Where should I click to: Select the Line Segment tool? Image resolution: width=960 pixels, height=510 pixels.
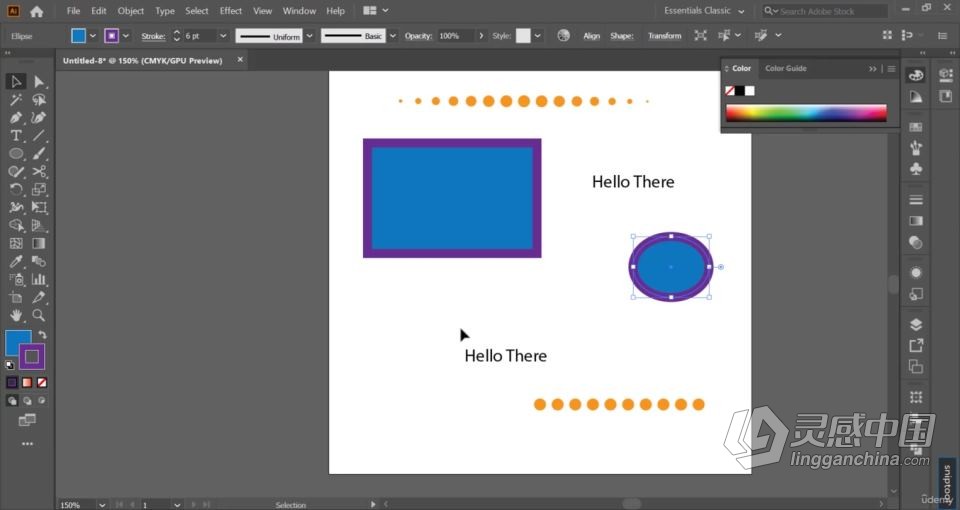point(39,135)
